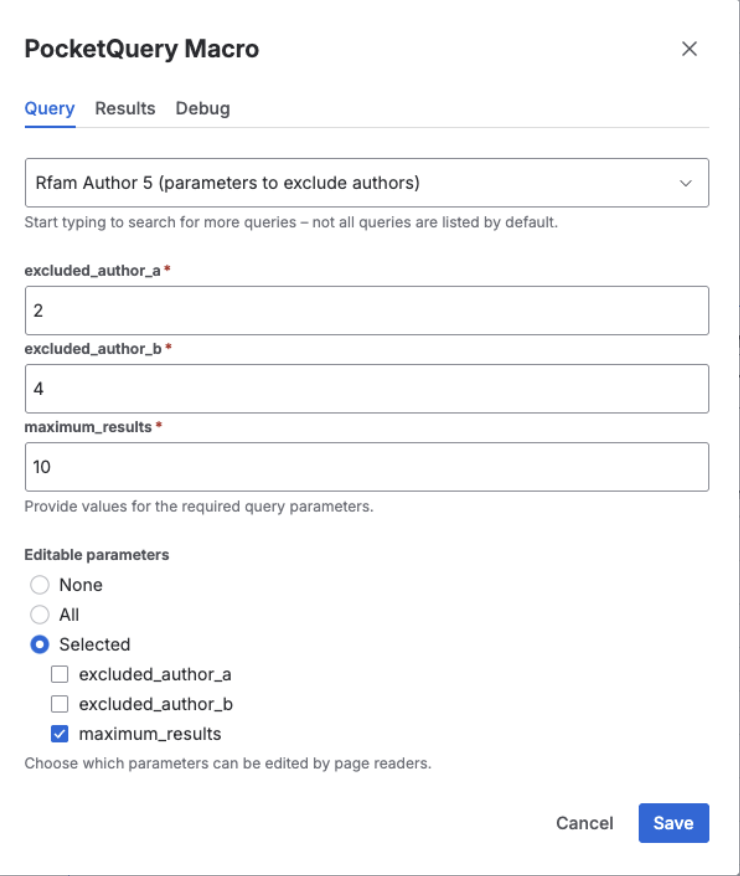Select the None editable parameters option
The width and height of the screenshot is (740, 876).
click(x=38, y=585)
